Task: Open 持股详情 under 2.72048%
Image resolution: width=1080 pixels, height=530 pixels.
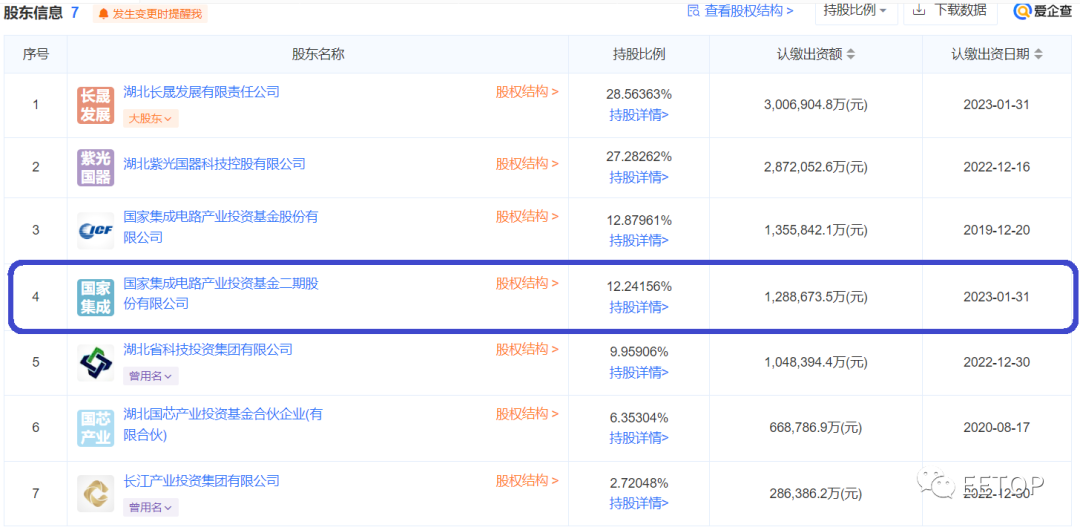Action: pyautogui.click(x=638, y=504)
